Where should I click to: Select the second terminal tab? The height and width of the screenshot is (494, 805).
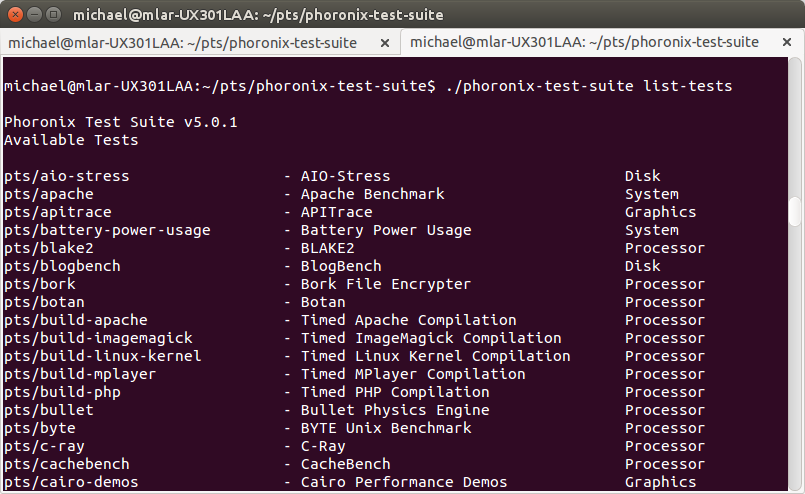coord(584,43)
